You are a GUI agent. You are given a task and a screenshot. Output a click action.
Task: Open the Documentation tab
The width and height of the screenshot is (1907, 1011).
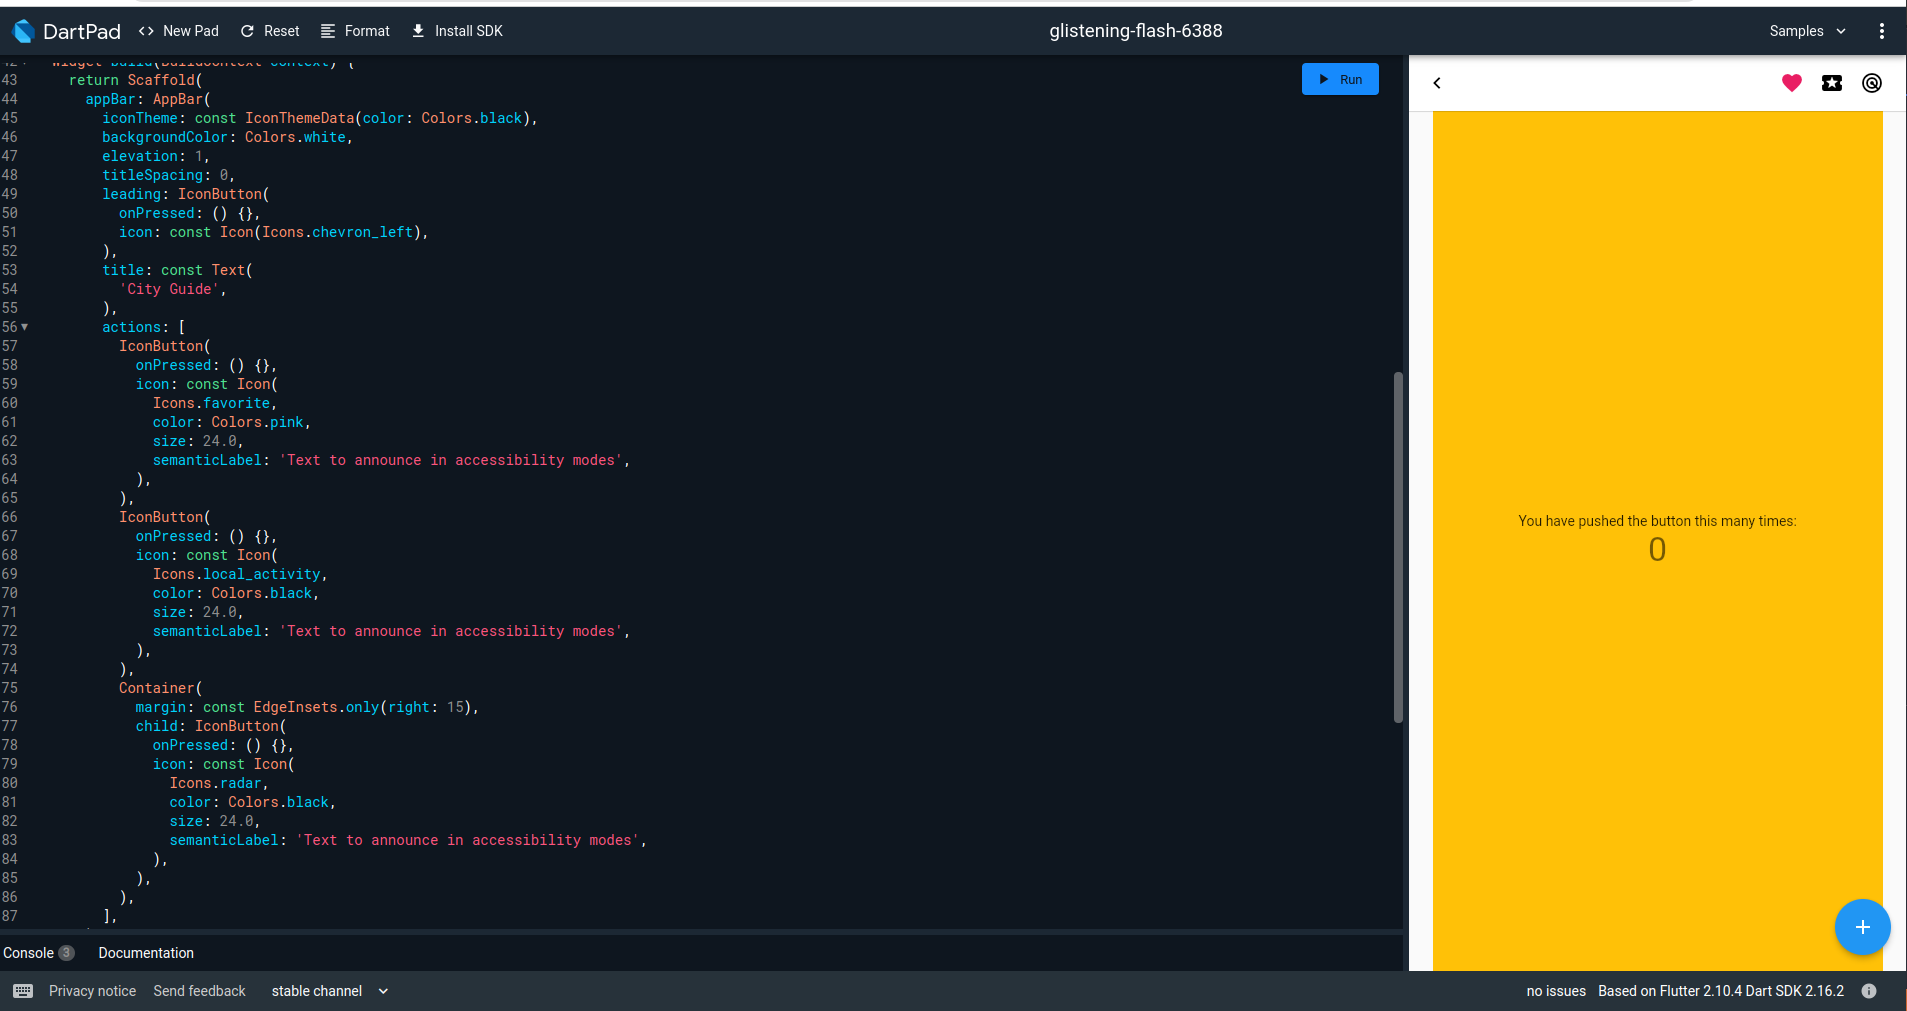(x=146, y=953)
